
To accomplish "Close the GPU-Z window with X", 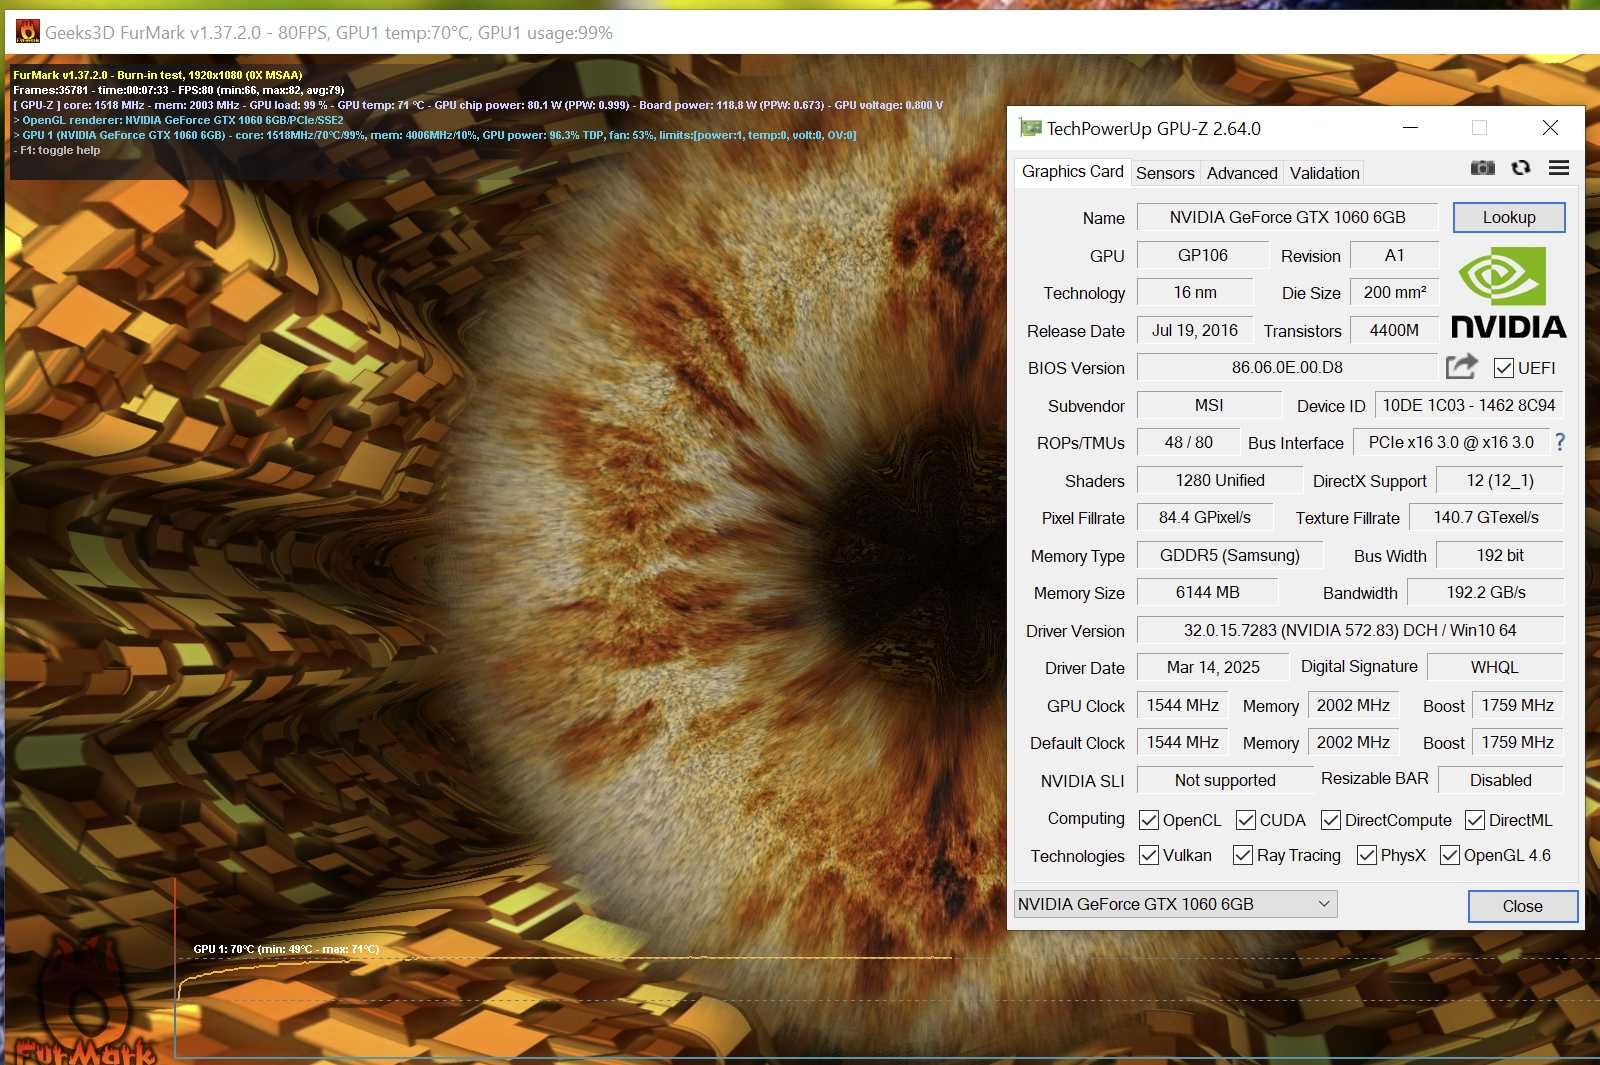I will click(1550, 128).
